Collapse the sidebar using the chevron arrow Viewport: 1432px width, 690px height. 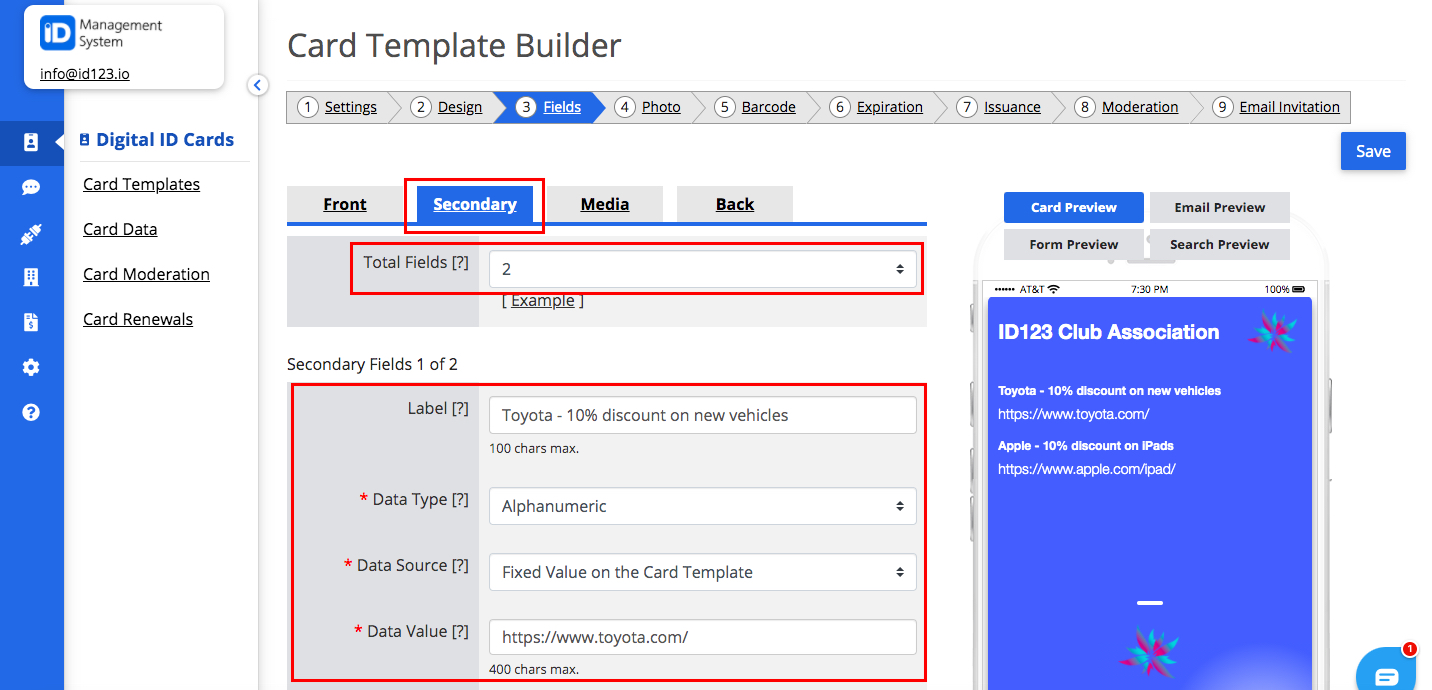point(258,85)
